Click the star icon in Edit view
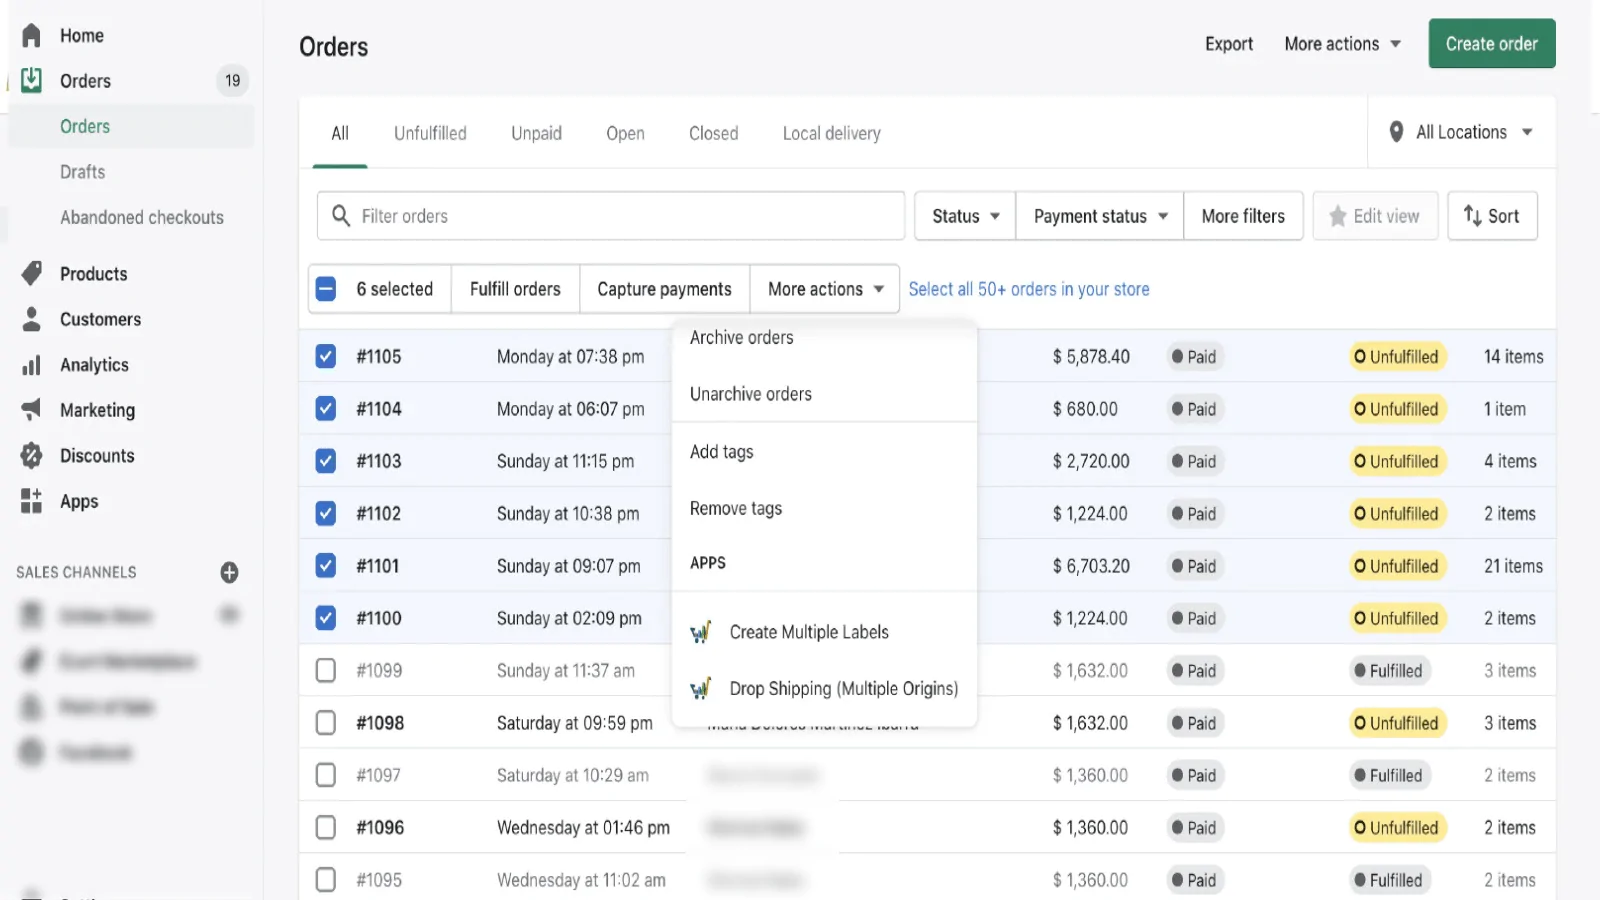Image resolution: width=1600 pixels, height=900 pixels. click(1337, 216)
